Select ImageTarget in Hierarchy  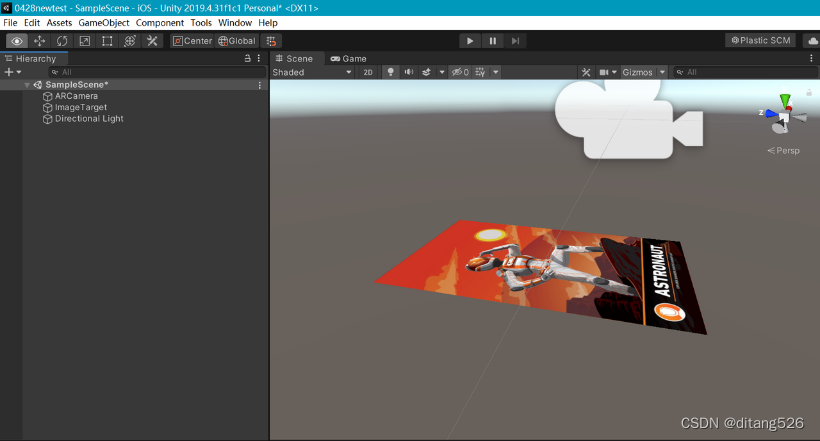click(x=81, y=107)
